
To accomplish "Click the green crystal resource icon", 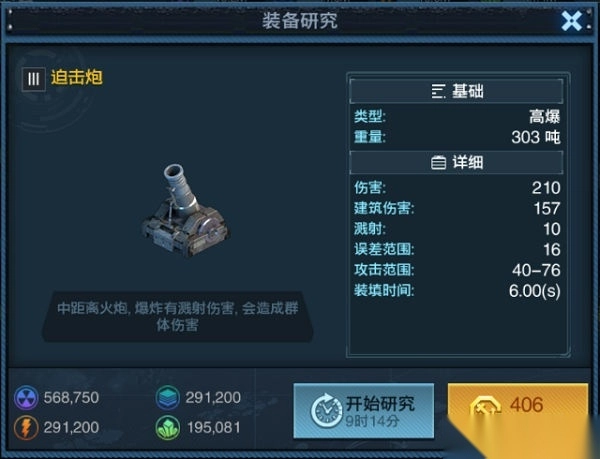I will click(x=168, y=427).
